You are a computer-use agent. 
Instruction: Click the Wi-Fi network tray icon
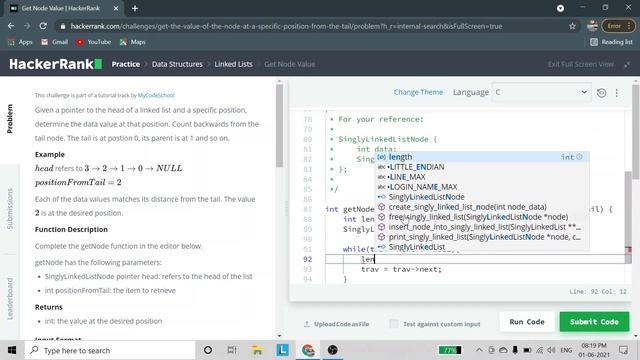click(x=540, y=350)
